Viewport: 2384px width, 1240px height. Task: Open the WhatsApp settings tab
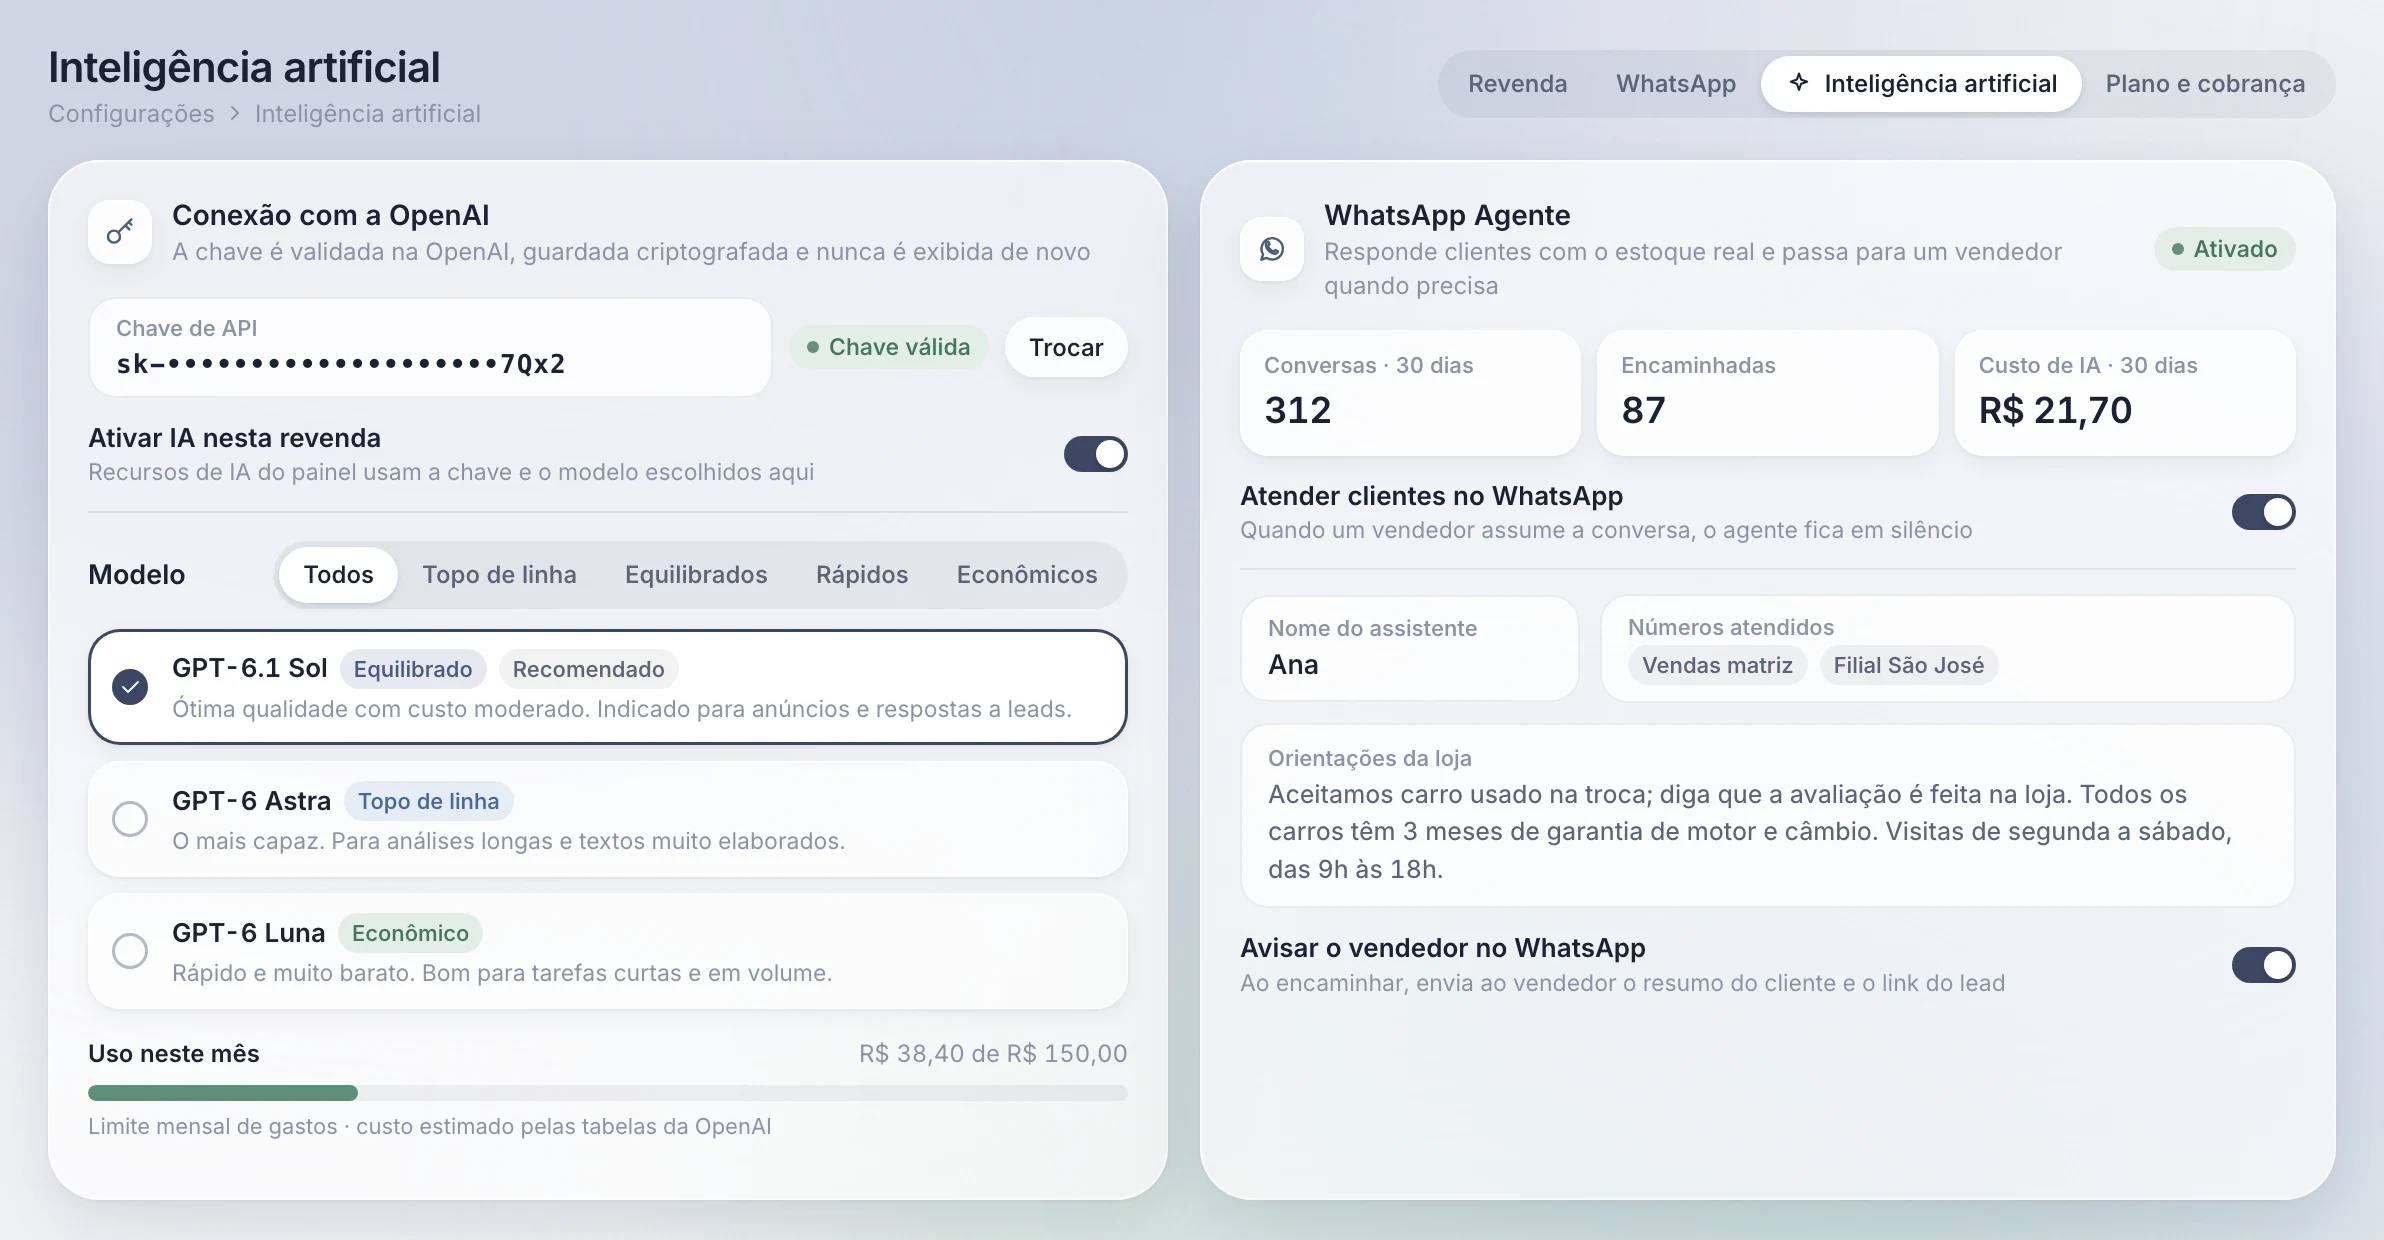[x=1676, y=84]
